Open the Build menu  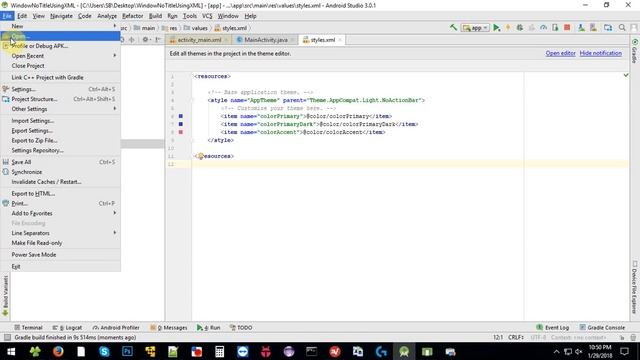[x=155, y=16]
